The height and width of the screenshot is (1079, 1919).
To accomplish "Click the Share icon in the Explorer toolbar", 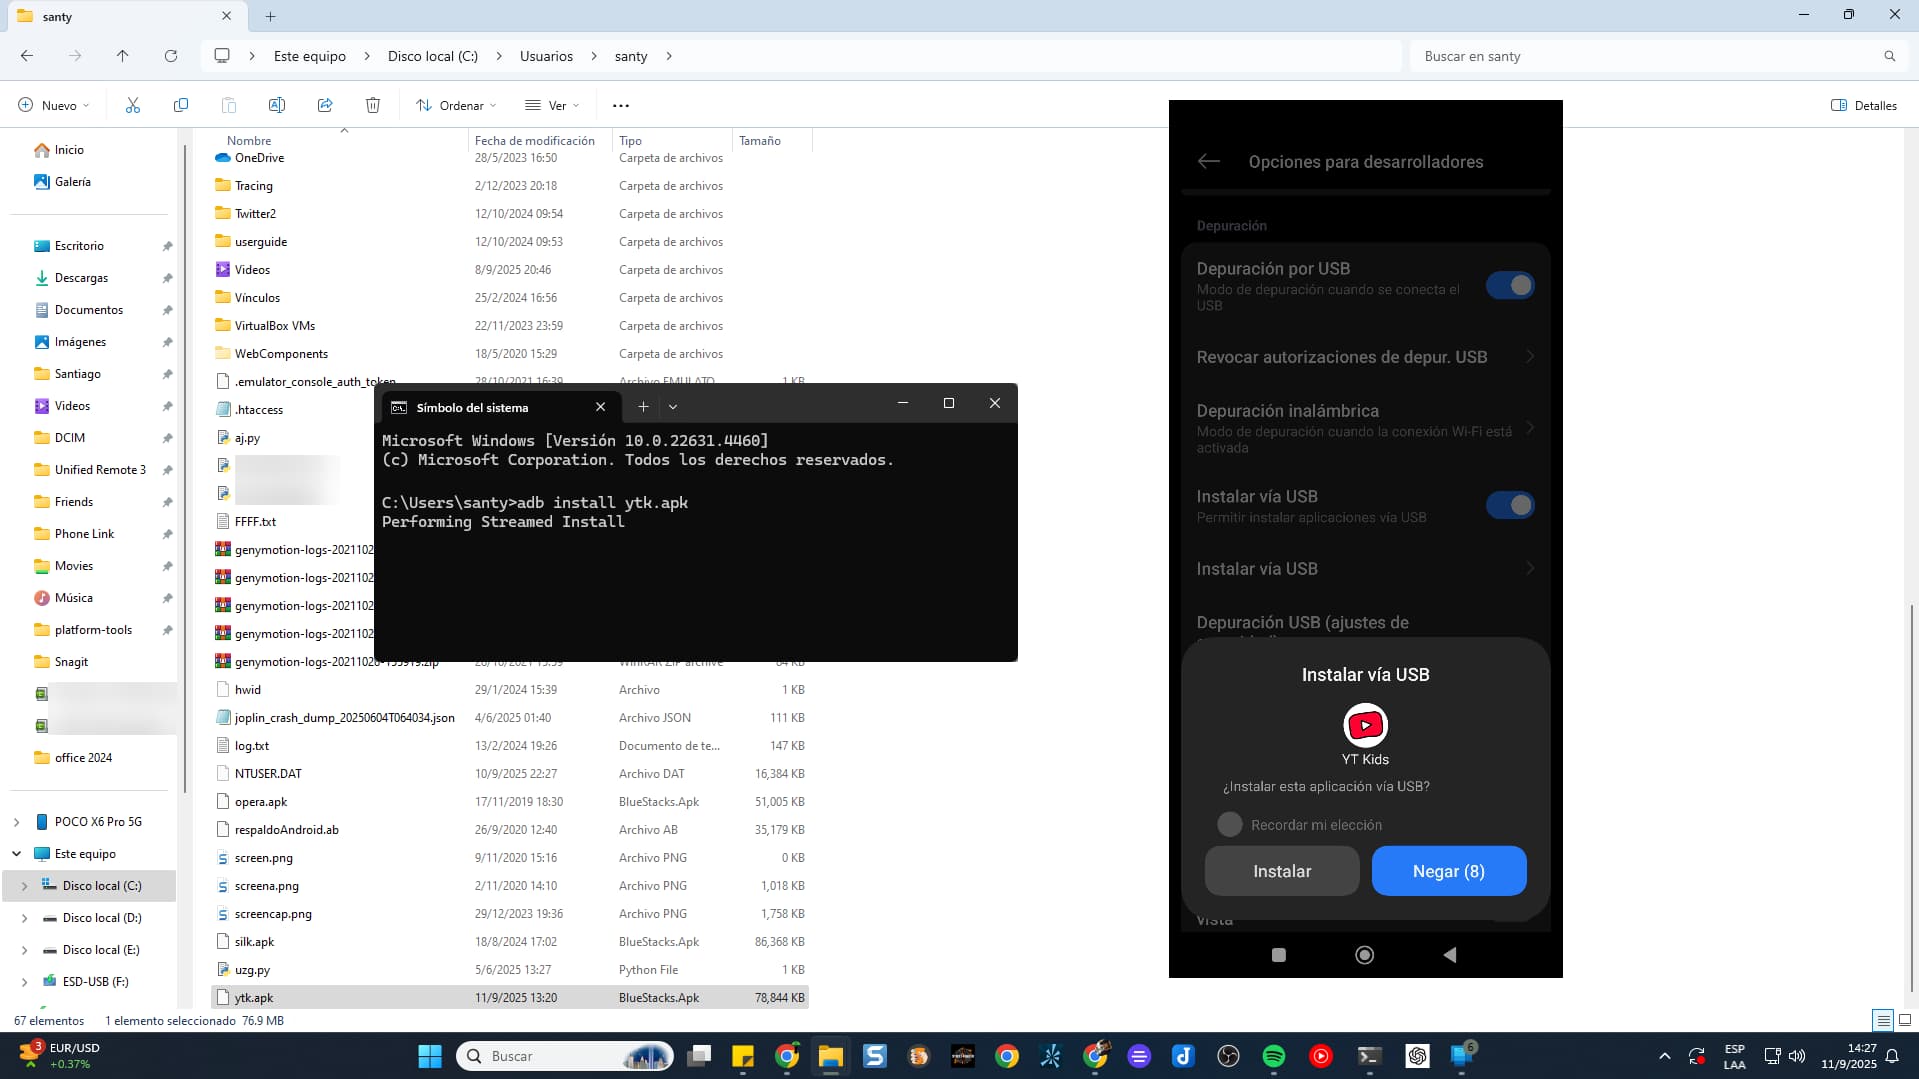I will [x=325, y=105].
